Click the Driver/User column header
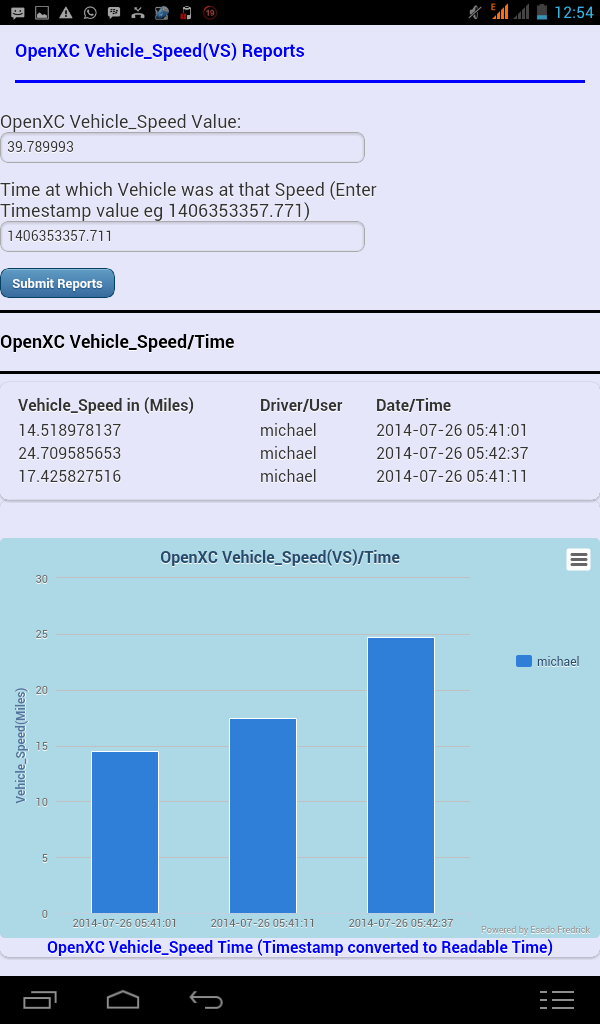This screenshot has width=600, height=1024. [x=301, y=406]
